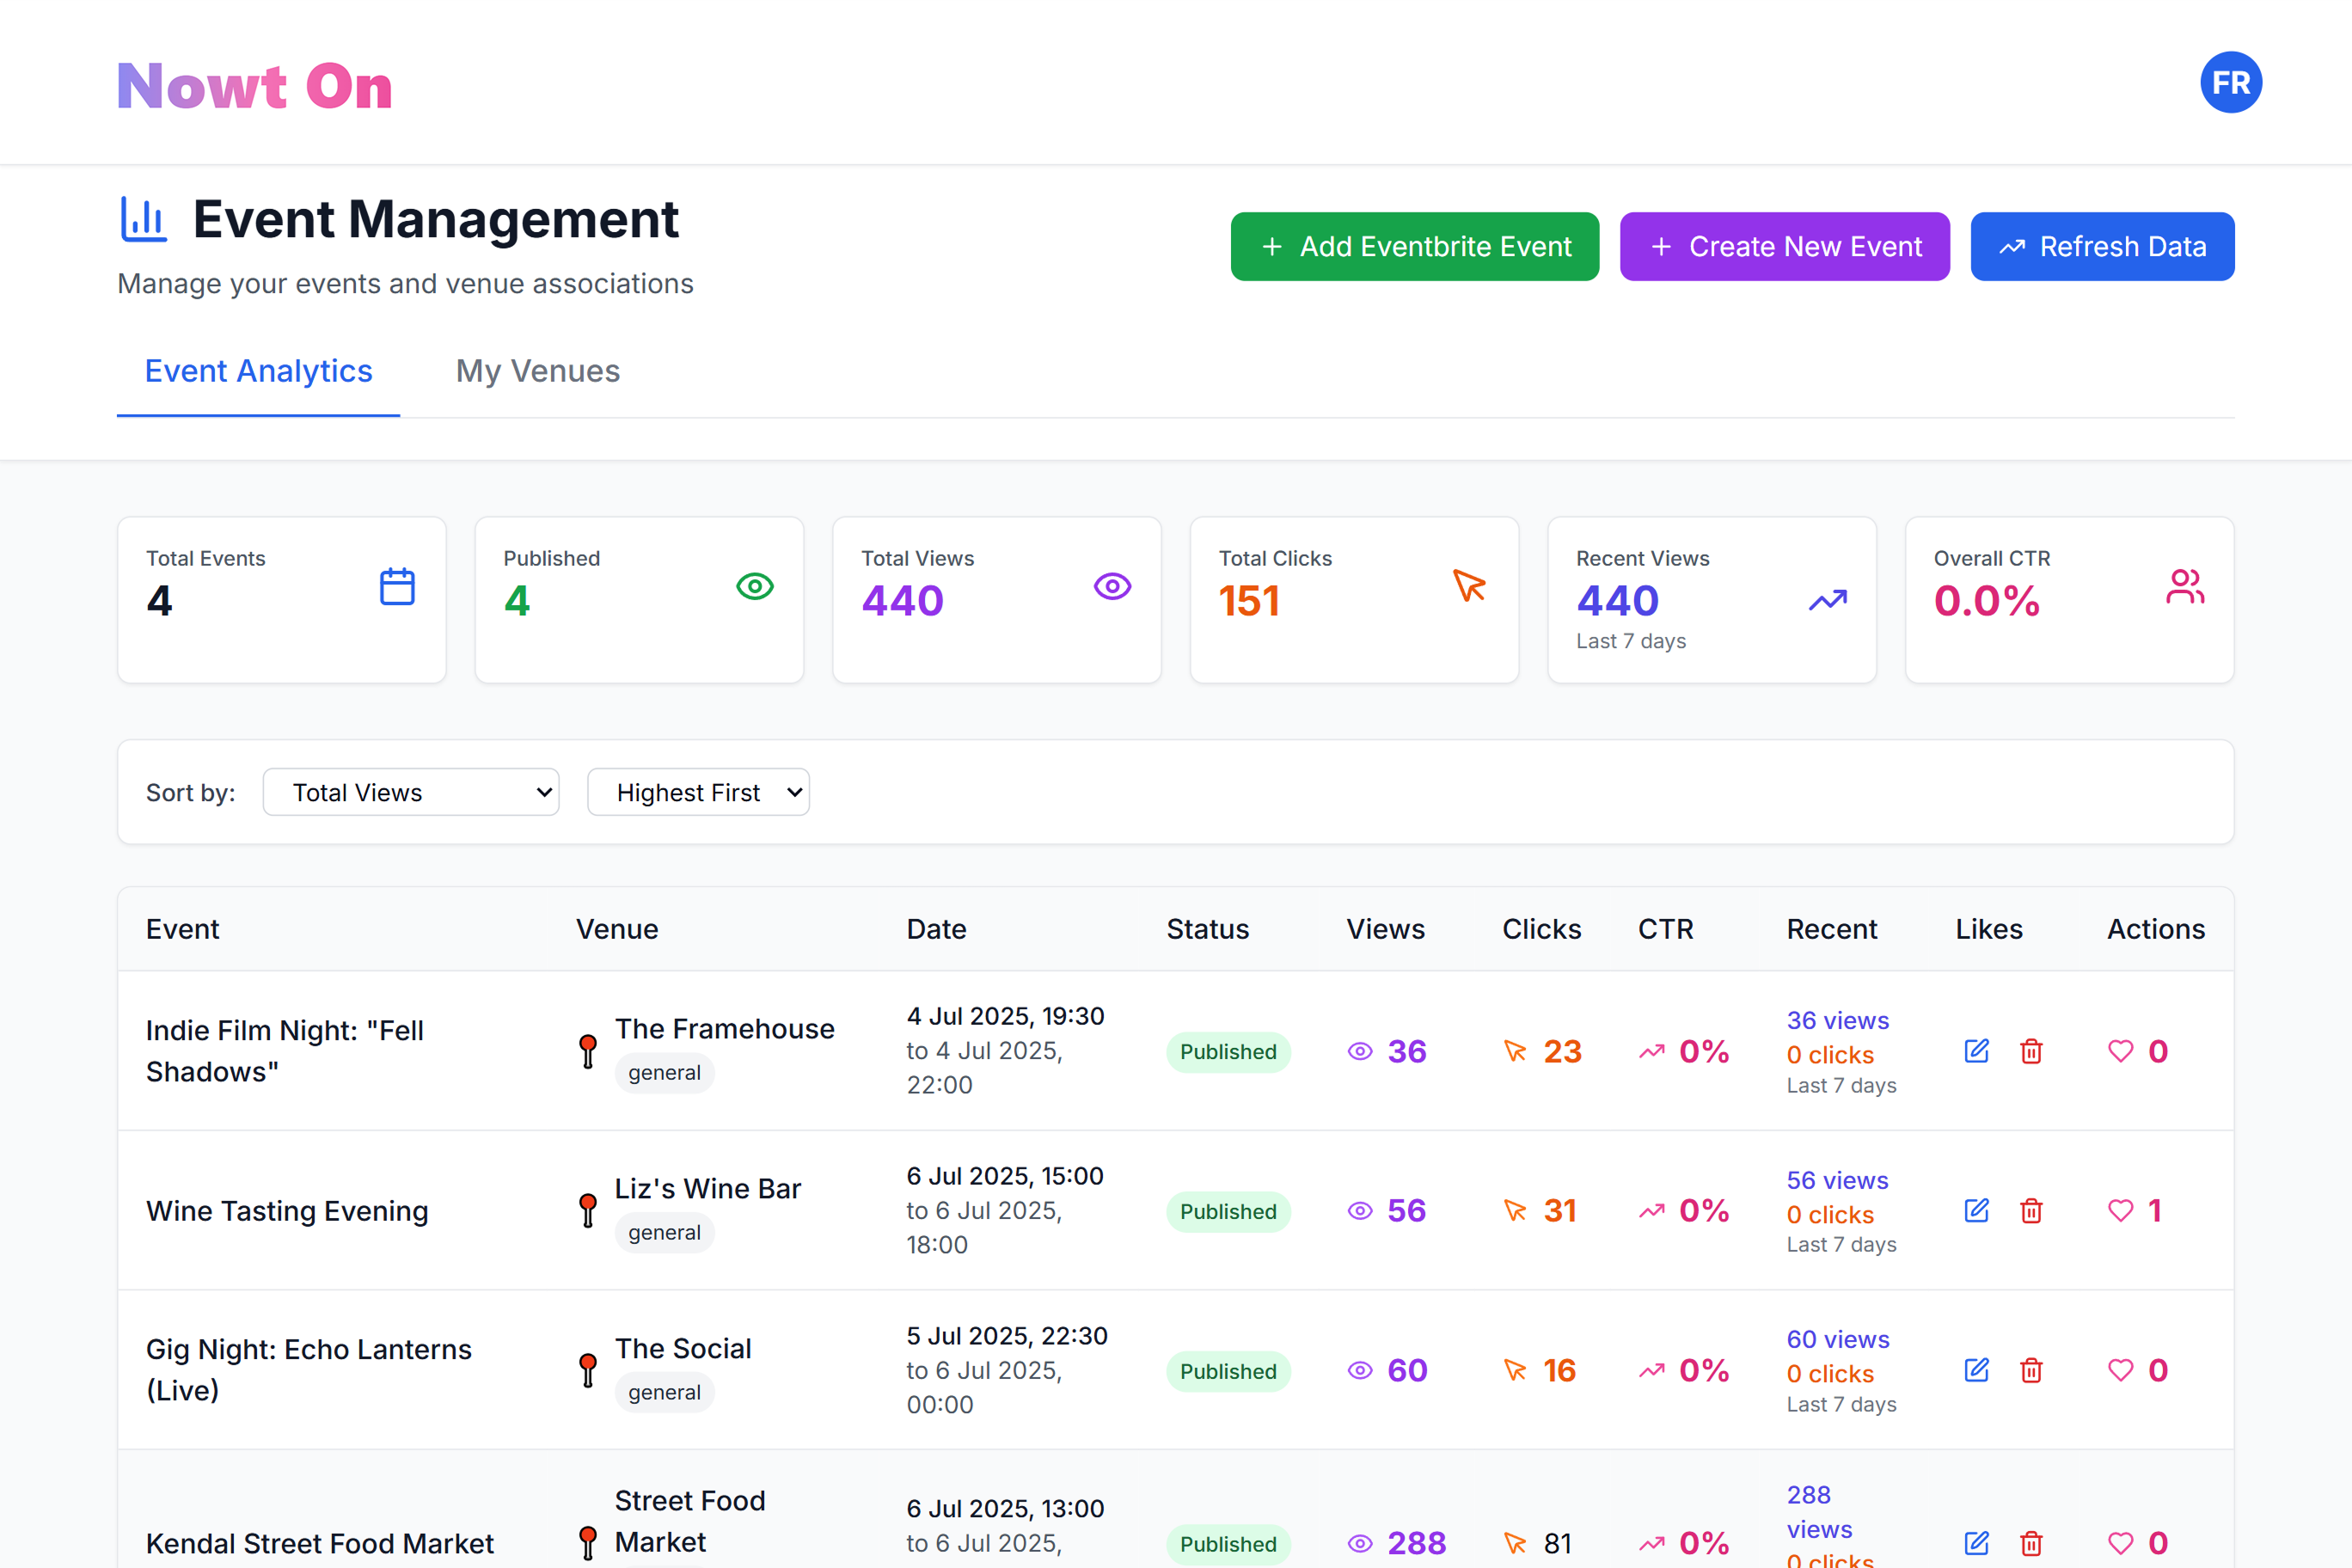The image size is (2352, 1568).
Task: Click the eye icon on Total Views card
Action: click(x=1112, y=587)
